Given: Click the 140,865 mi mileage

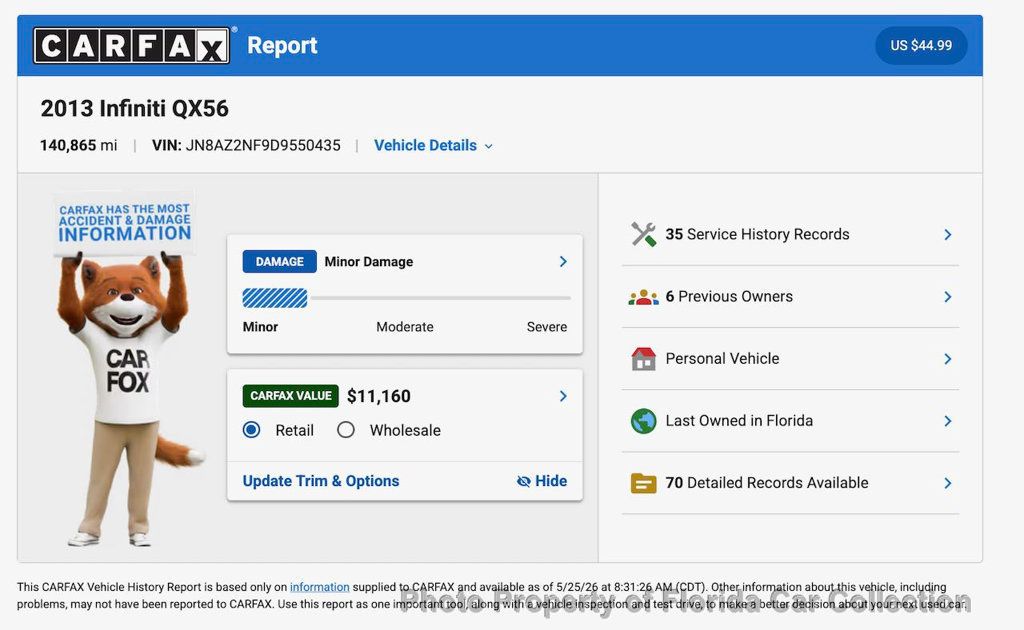Looking at the screenshot, I should [78, 146].
